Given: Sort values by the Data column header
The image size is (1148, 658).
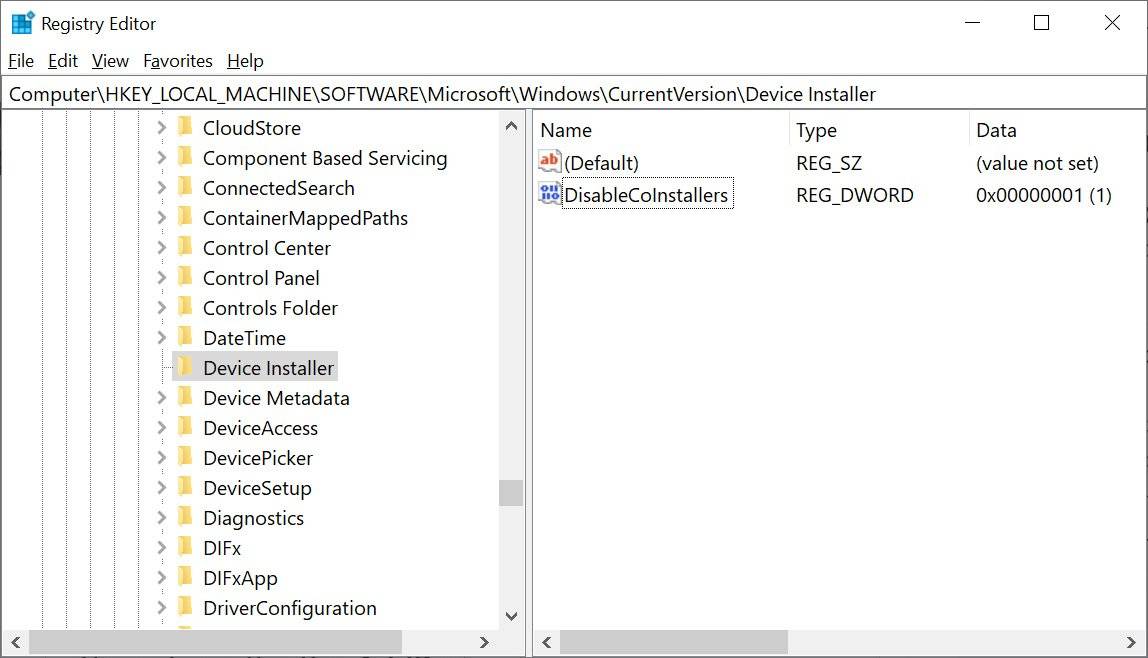Looking at the screenshot, I should tap(1057, 130).
